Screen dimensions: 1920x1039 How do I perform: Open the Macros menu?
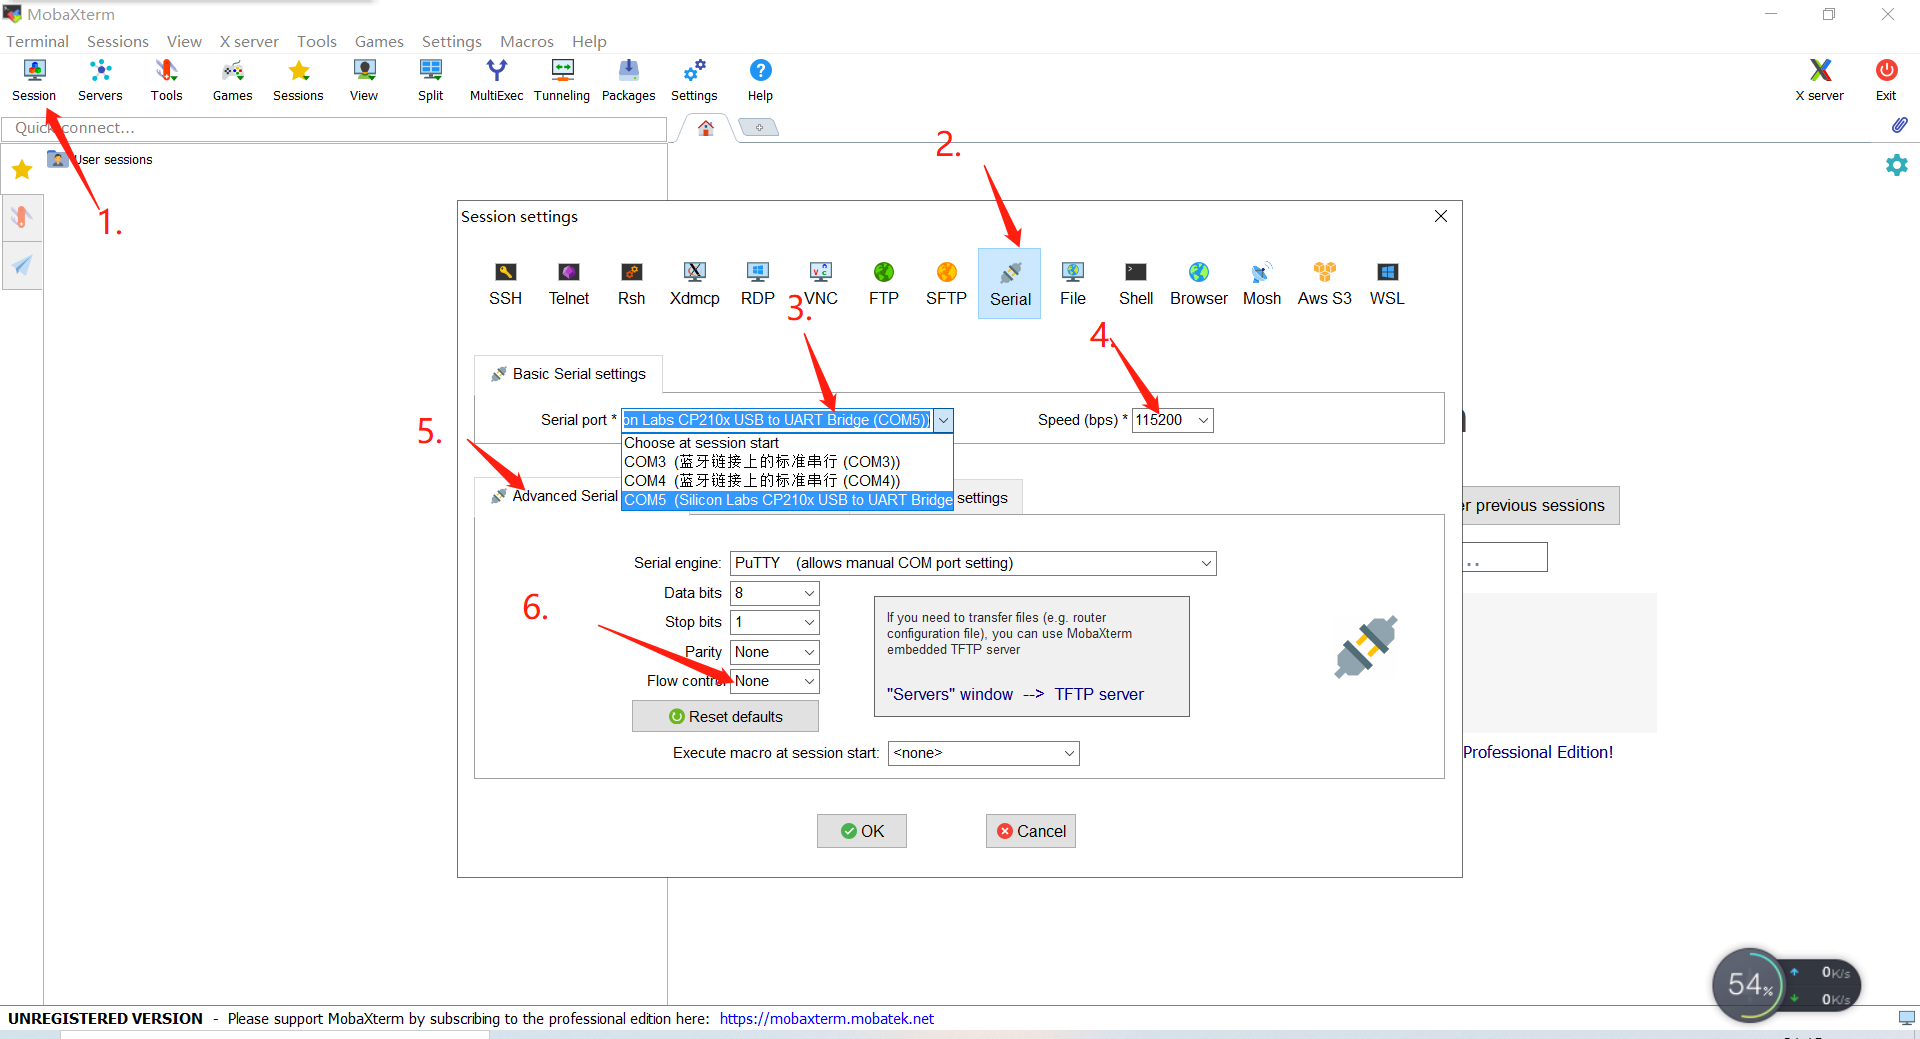[526, 41]
